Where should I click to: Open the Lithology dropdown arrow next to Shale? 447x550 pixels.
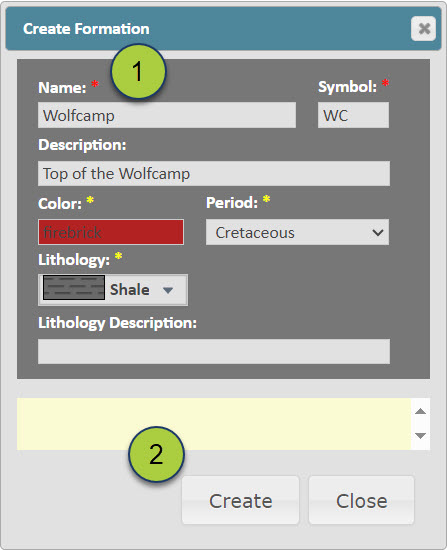(x=168, y=290)
